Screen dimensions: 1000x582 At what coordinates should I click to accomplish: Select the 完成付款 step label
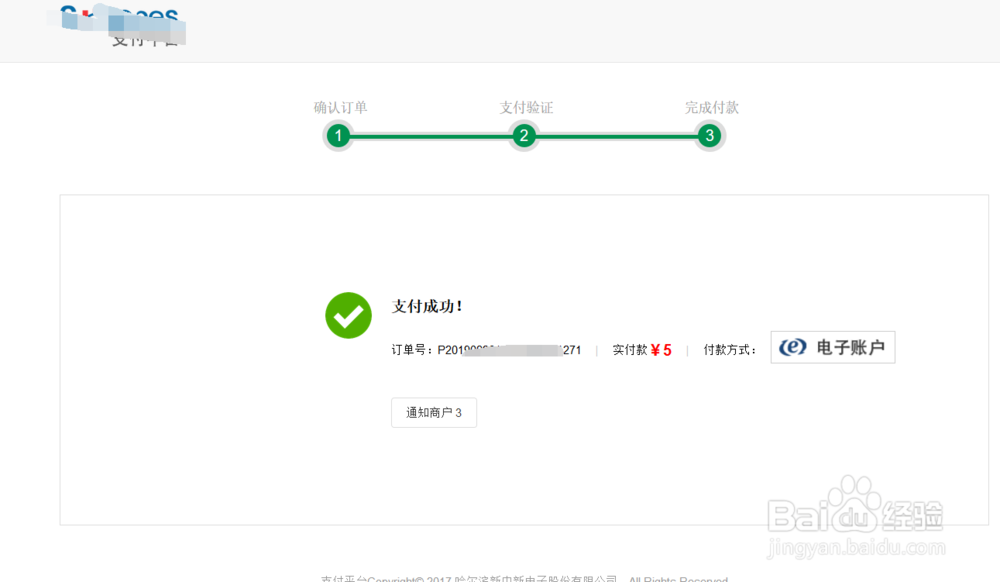(x=709, y=108)
